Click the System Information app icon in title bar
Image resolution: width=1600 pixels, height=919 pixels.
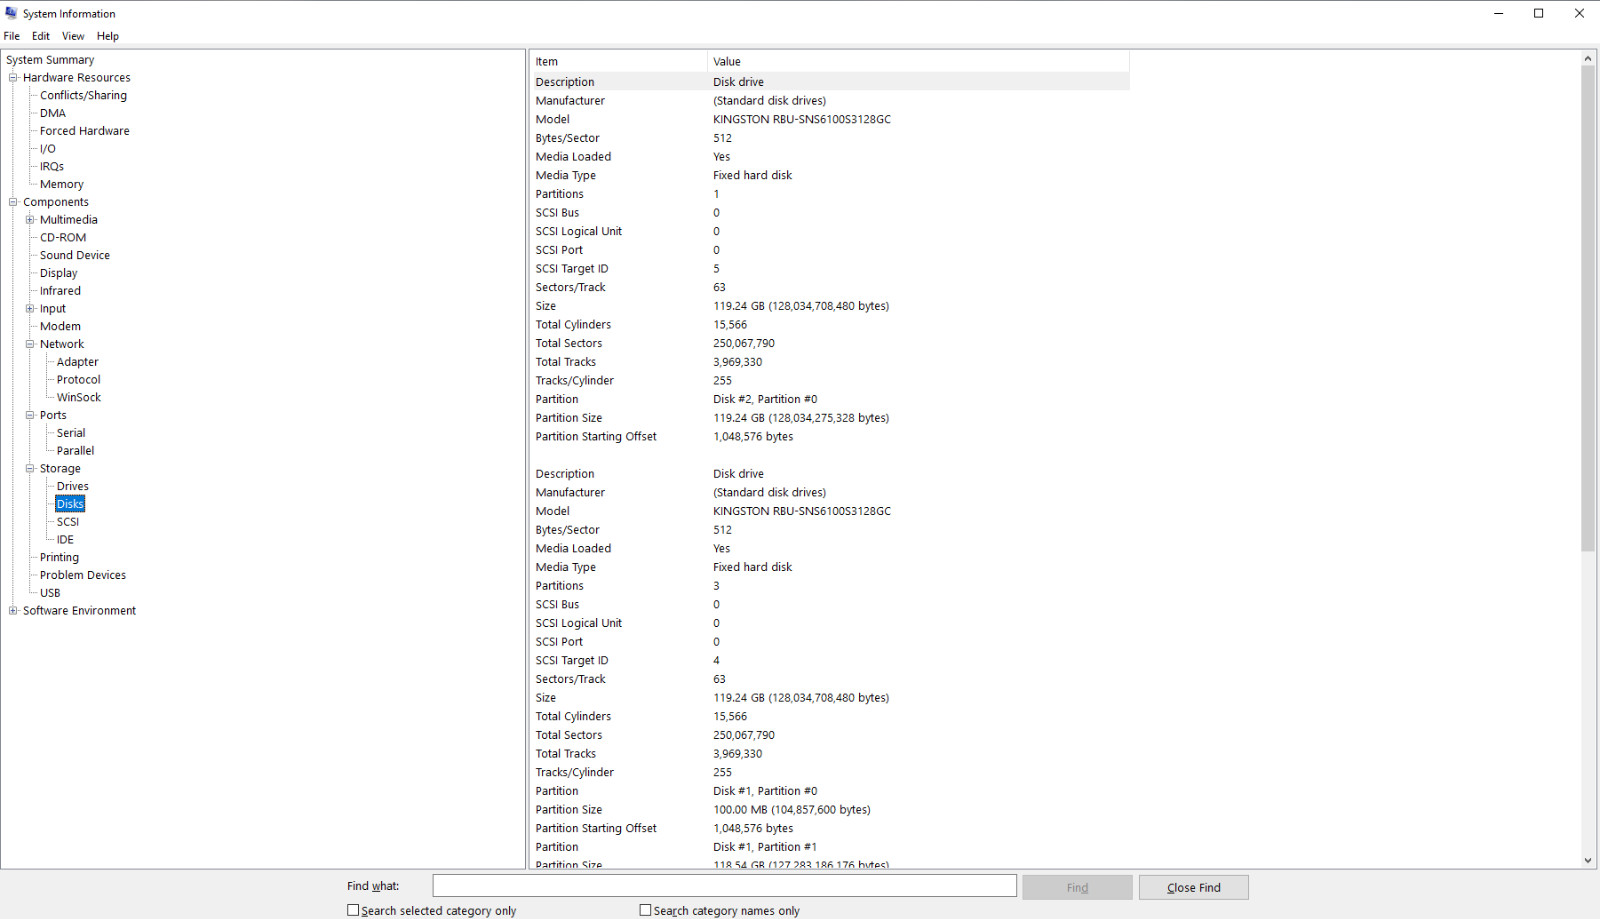tap(11, 13)
